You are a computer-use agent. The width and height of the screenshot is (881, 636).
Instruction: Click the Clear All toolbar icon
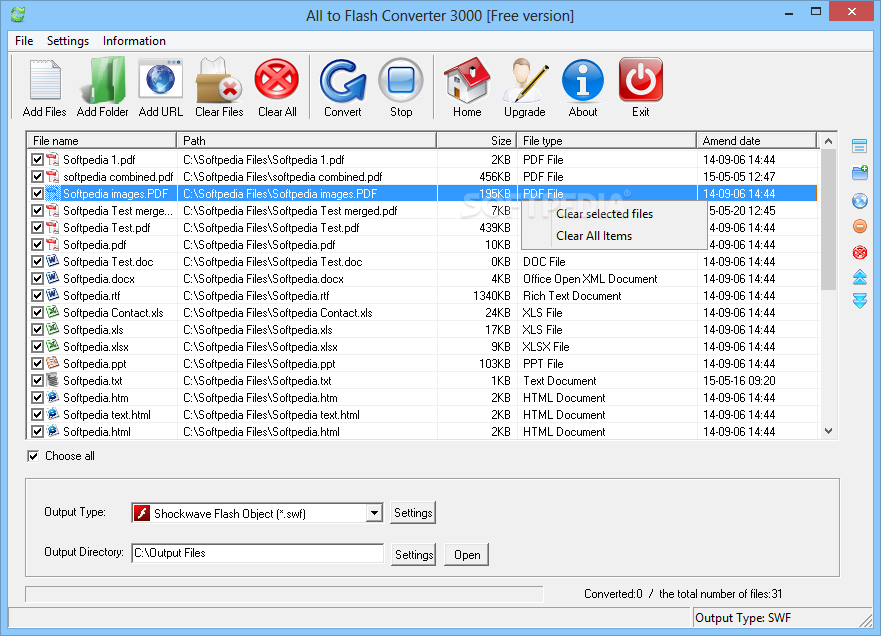coord(277,79)
